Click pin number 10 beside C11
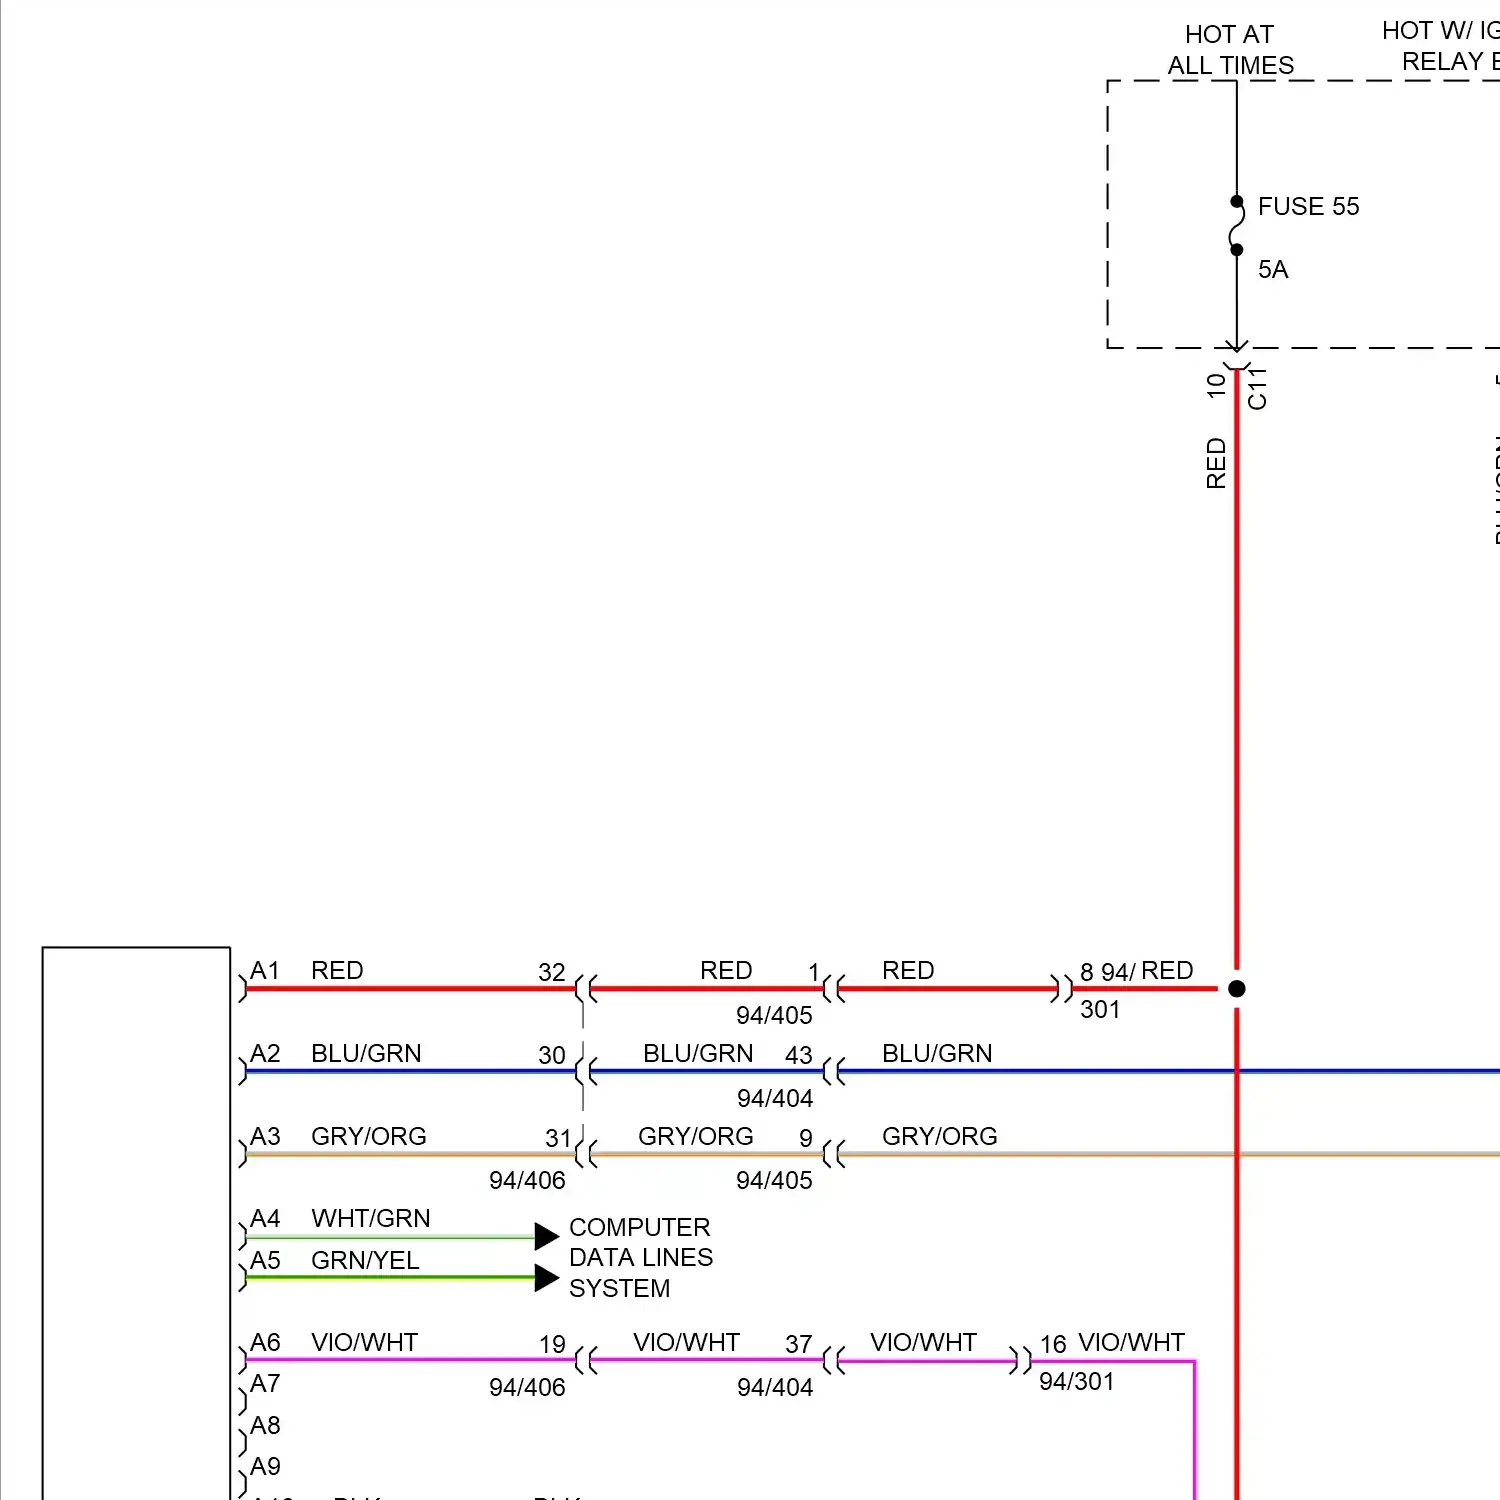Screen dimensions: 1500x1500 point(1216,385)
